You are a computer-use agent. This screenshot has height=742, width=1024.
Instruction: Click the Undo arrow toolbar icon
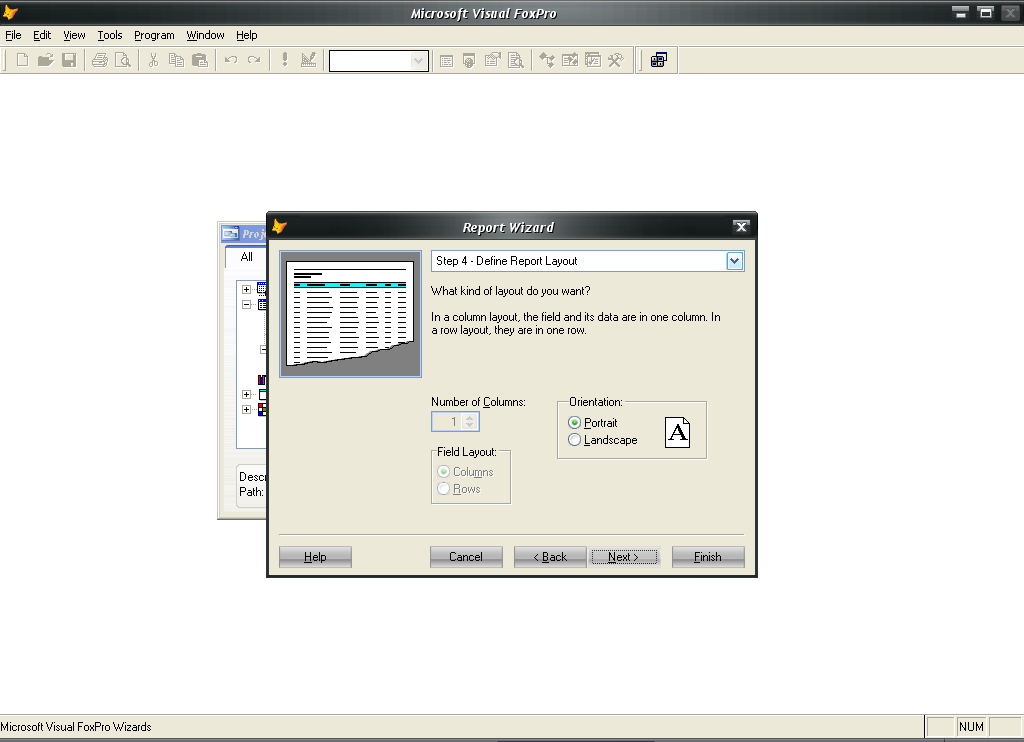(231, 61)
